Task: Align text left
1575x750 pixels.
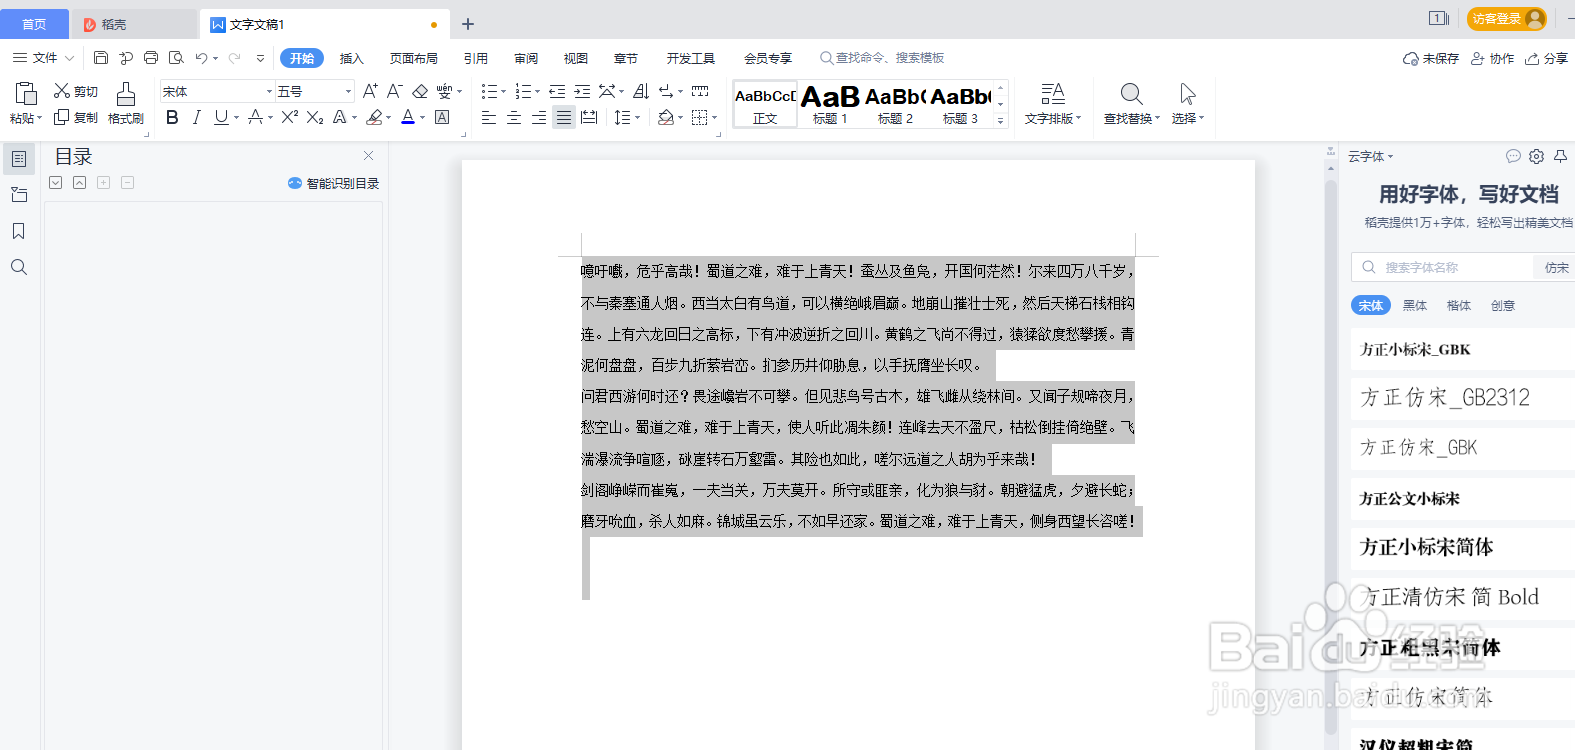Action: coord(489,117)
